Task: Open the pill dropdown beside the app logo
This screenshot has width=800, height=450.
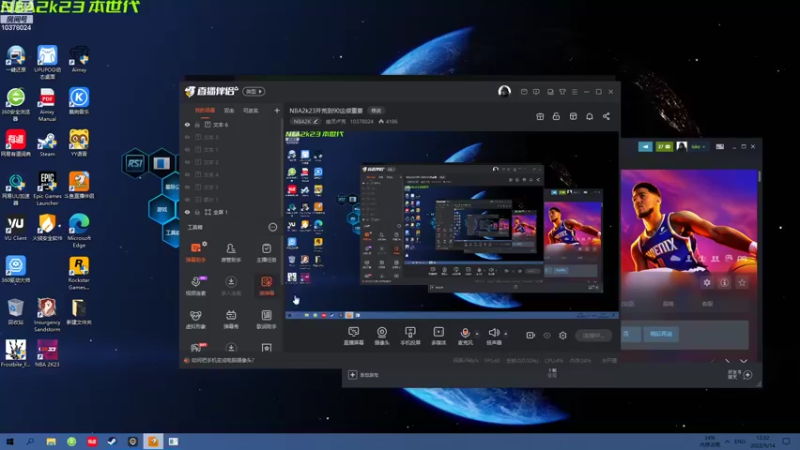Action: point(254,91)
